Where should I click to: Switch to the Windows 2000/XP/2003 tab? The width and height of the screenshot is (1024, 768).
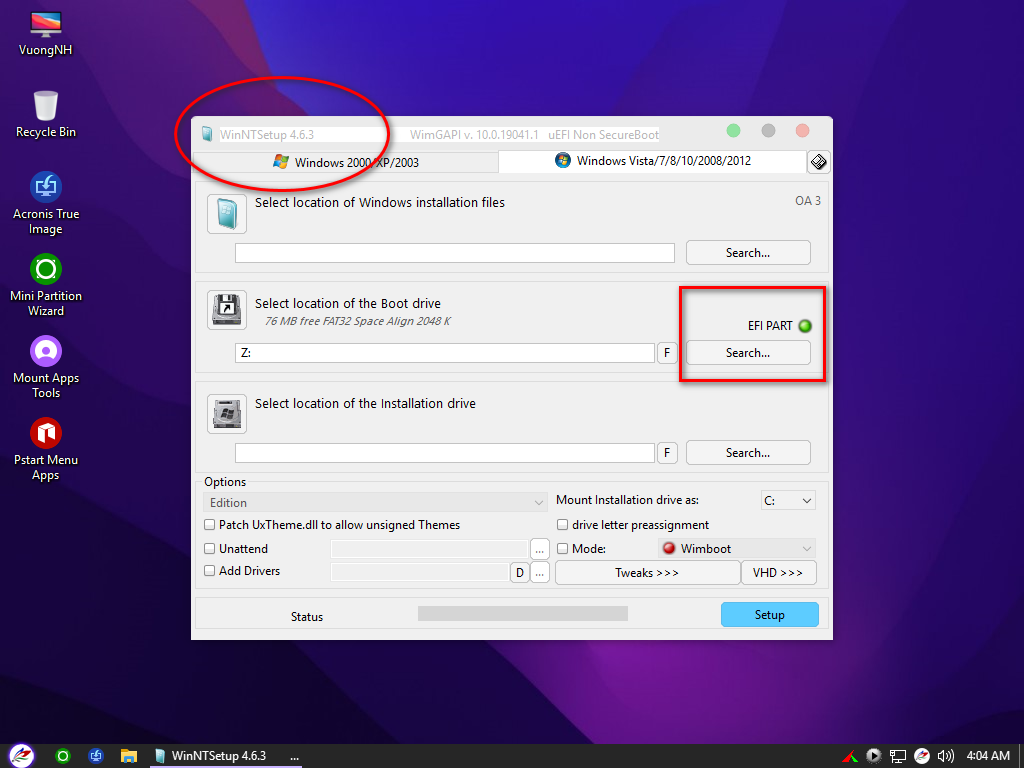click(x=345, y=162)
